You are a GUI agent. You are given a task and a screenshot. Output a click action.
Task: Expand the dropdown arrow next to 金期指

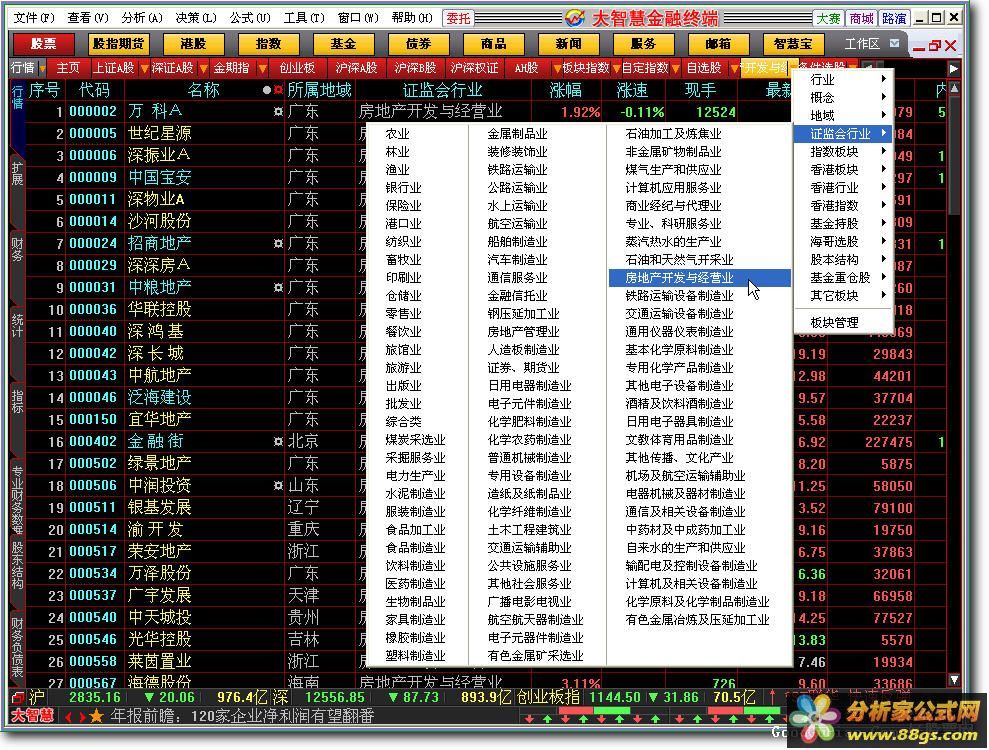click(262, 68)
